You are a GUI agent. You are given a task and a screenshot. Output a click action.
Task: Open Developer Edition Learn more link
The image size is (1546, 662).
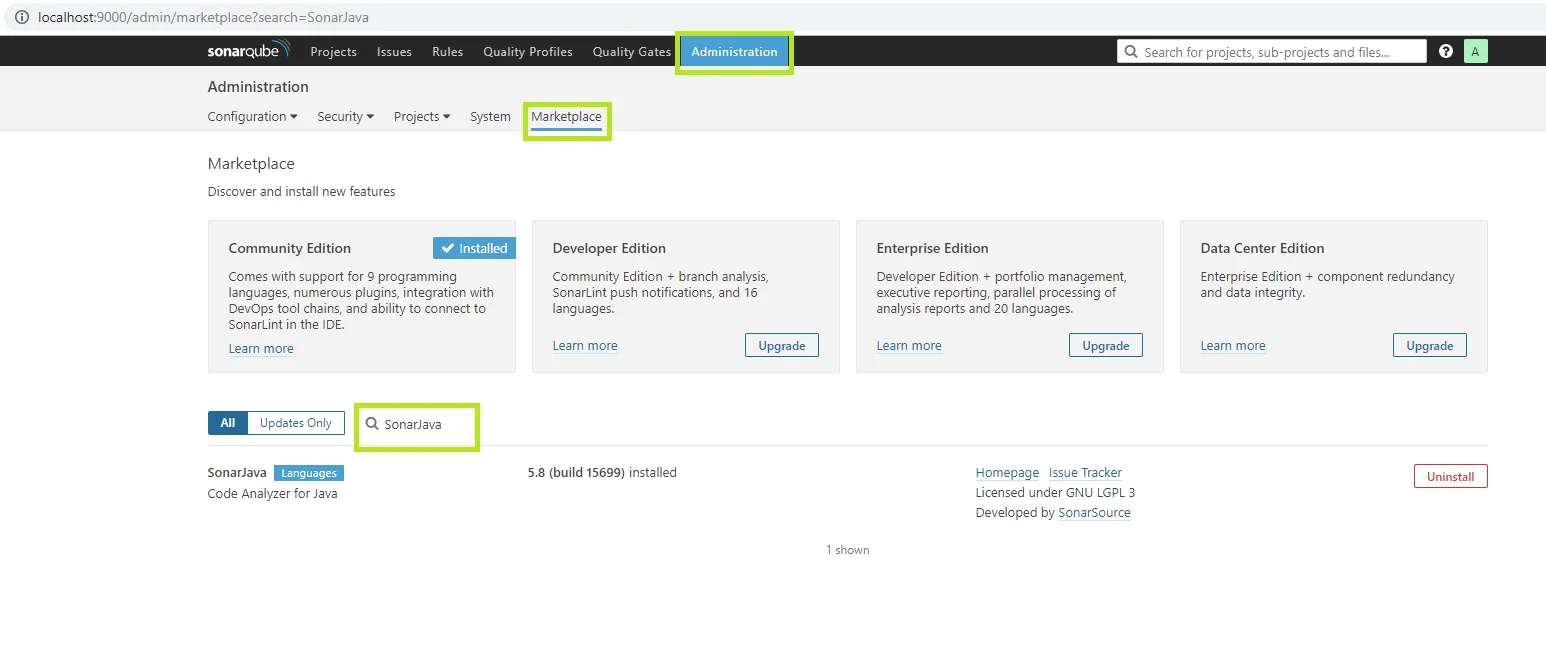585,346
